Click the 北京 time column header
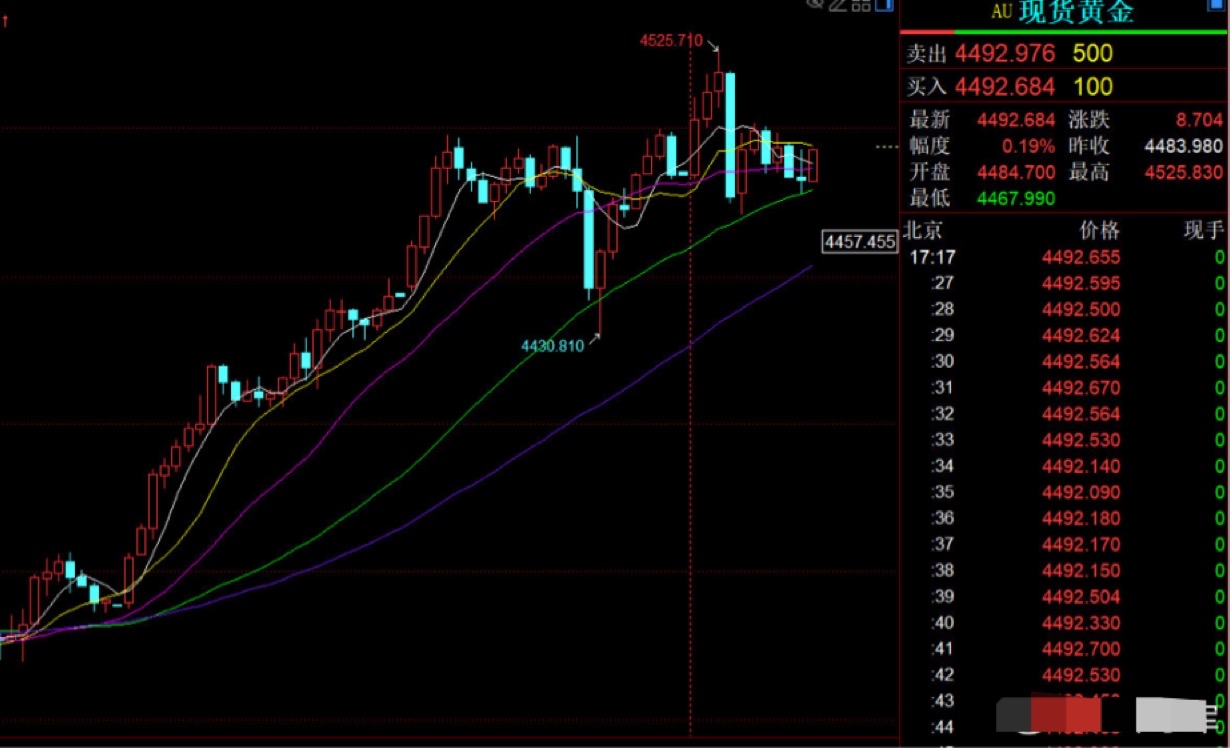Image resolution: width=1230 pixels, height=748 pixels. tap(923, 230)
